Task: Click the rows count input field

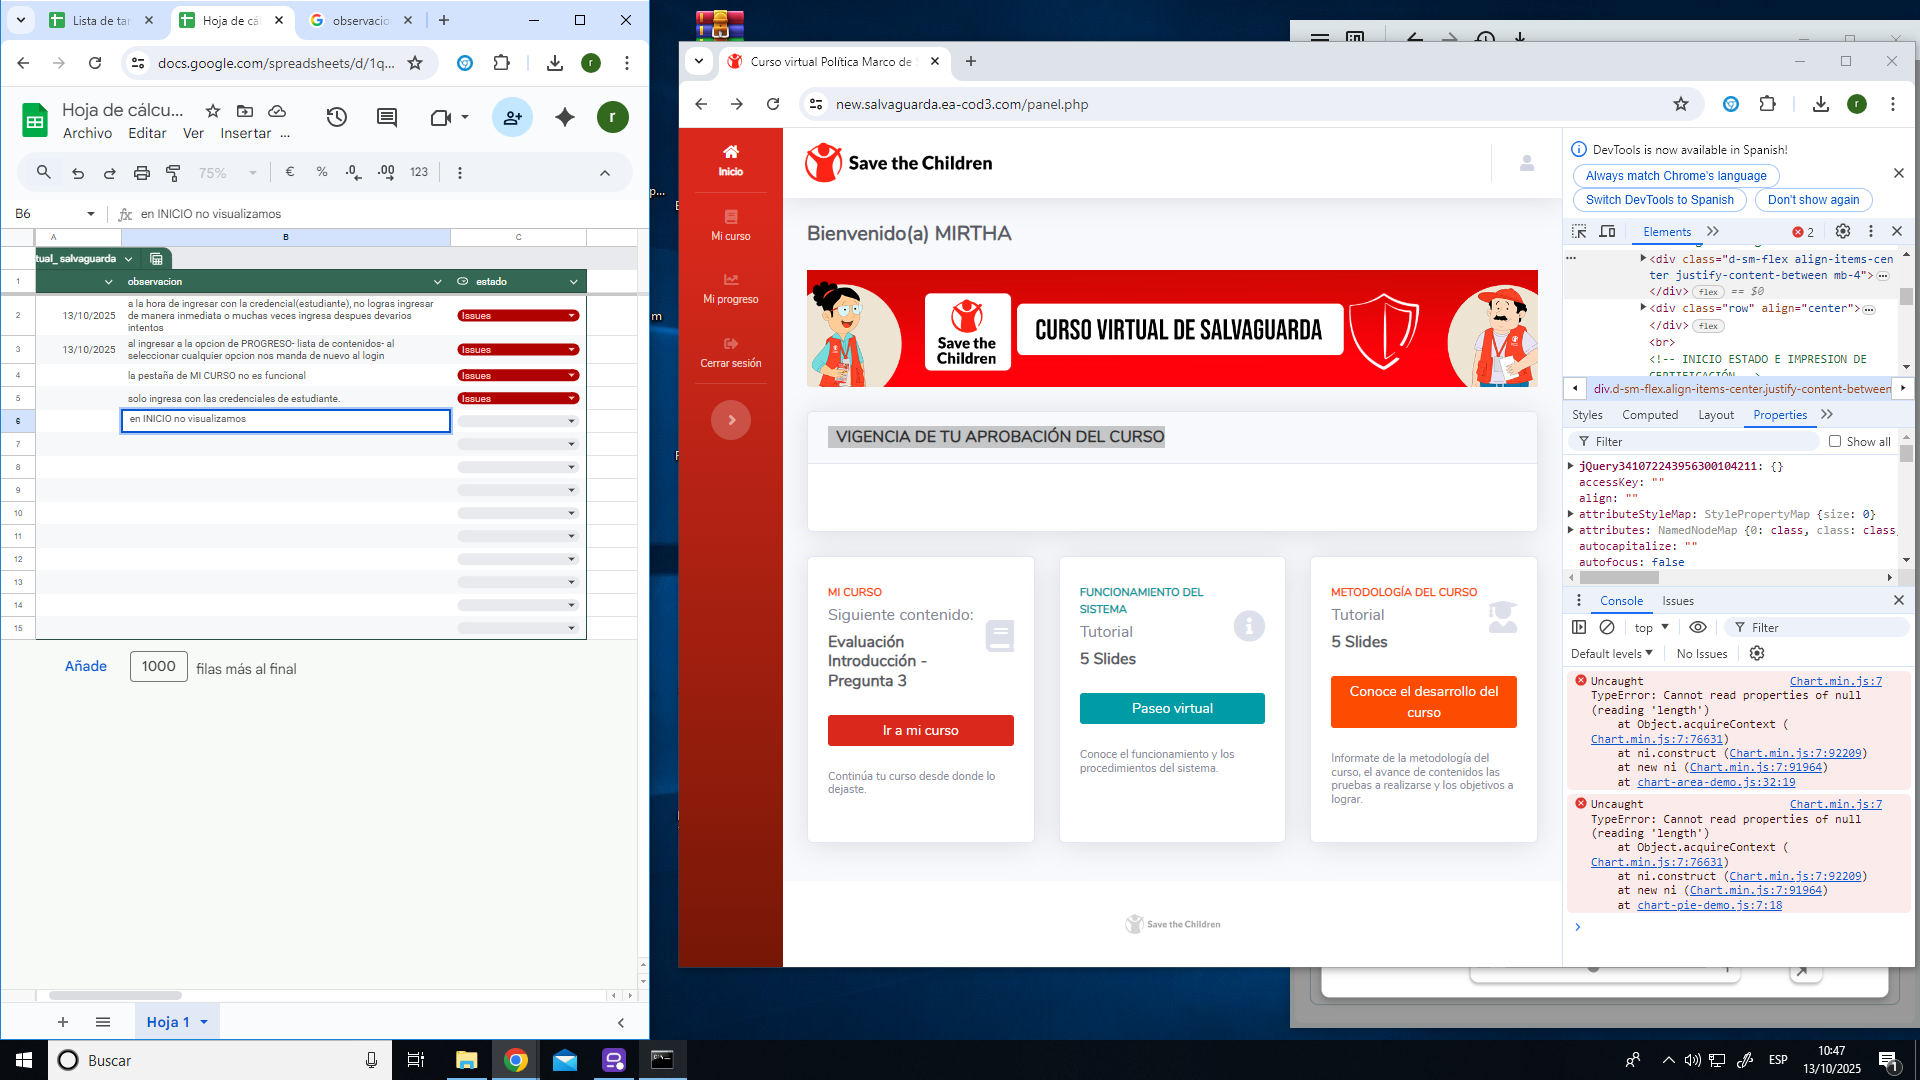Action: [x=158, y=666]
